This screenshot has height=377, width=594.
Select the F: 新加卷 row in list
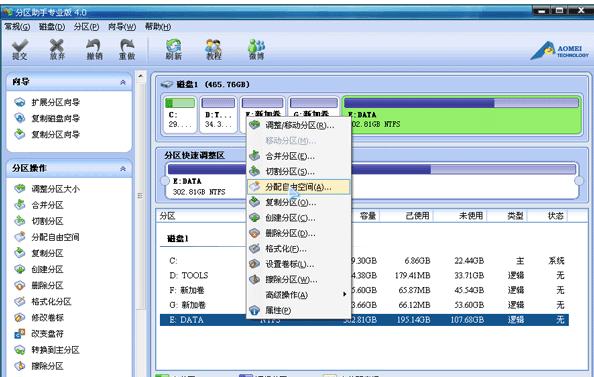[364, 290]
